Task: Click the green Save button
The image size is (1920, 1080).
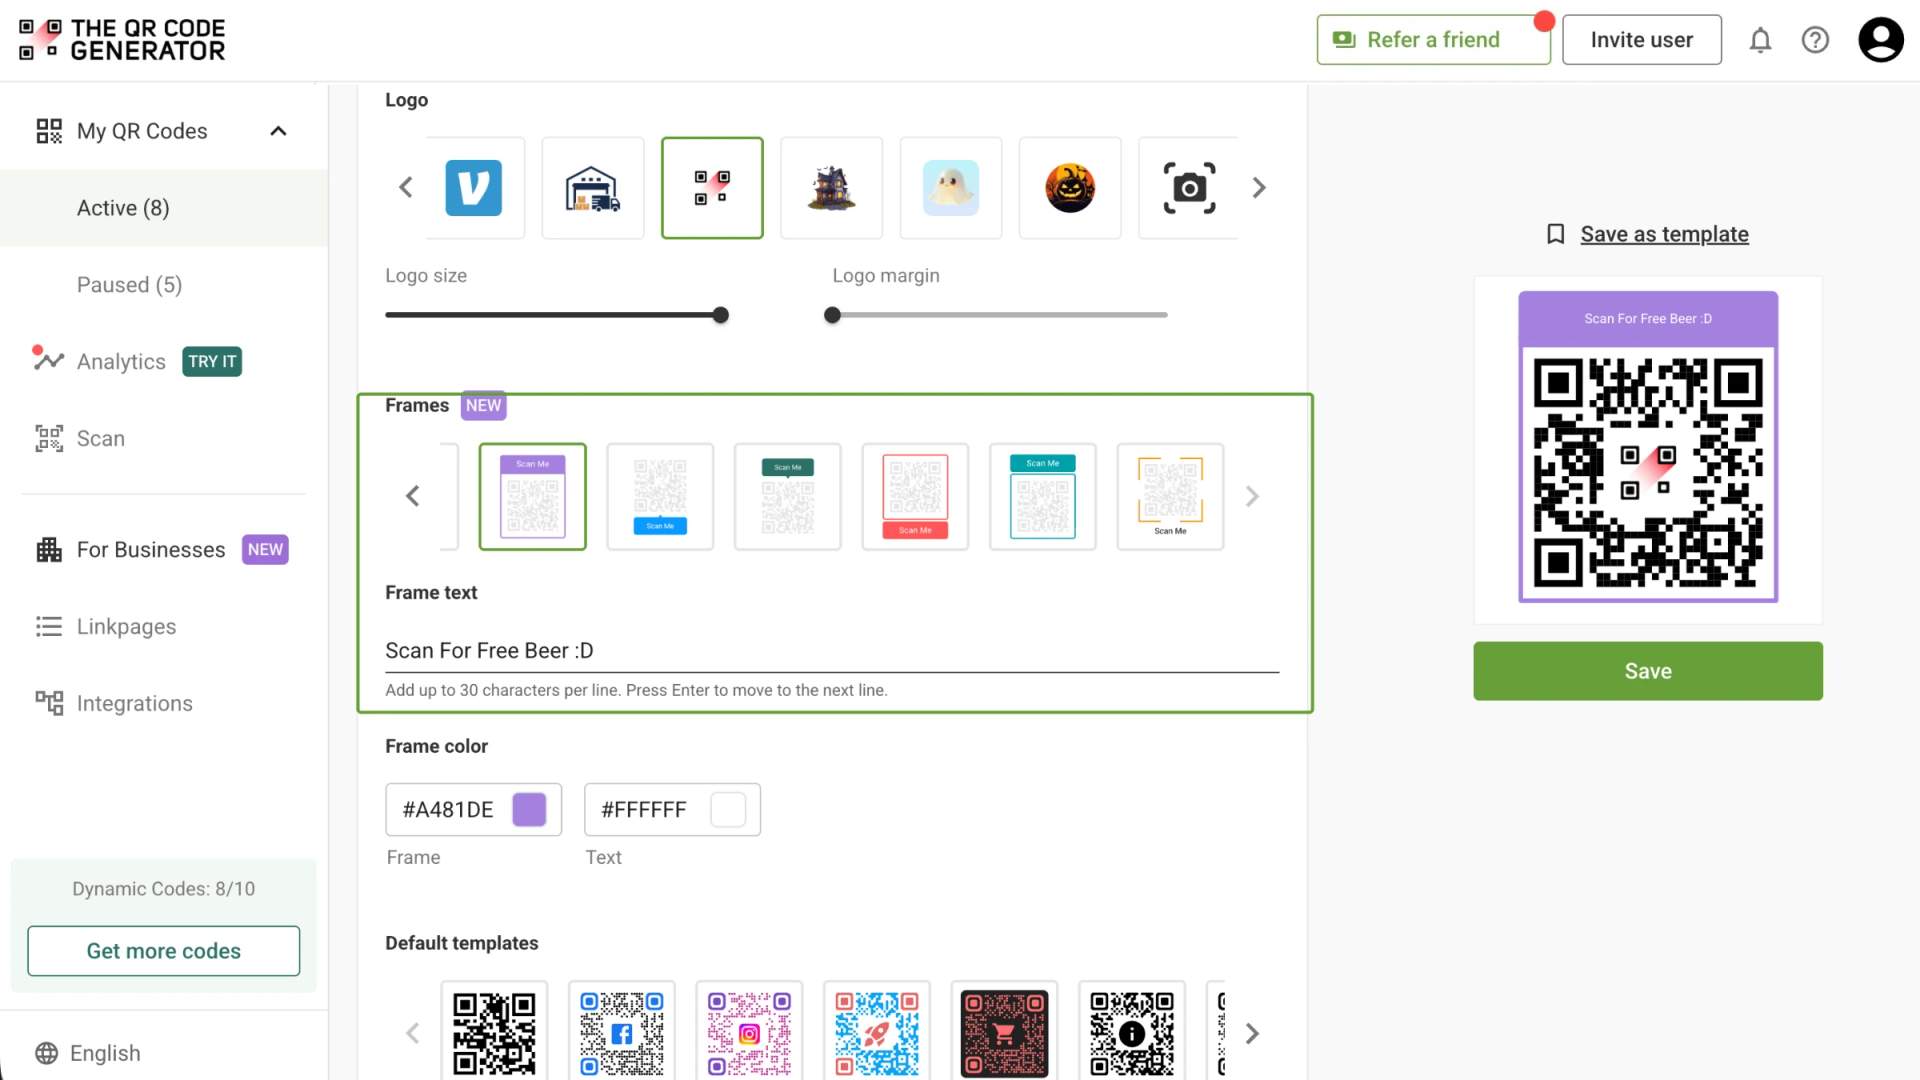Action: click(1647, 671)
